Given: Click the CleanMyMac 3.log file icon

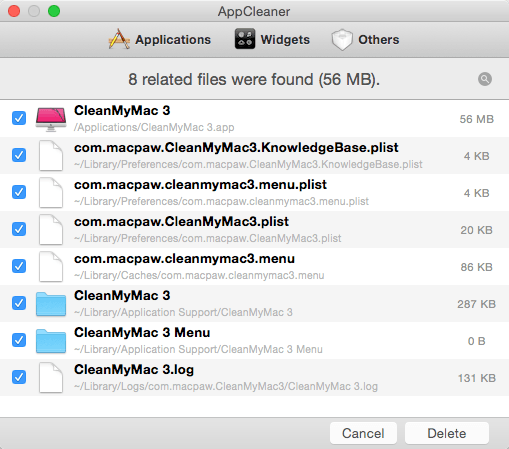Looking at the screenshot, I should 51,378.
